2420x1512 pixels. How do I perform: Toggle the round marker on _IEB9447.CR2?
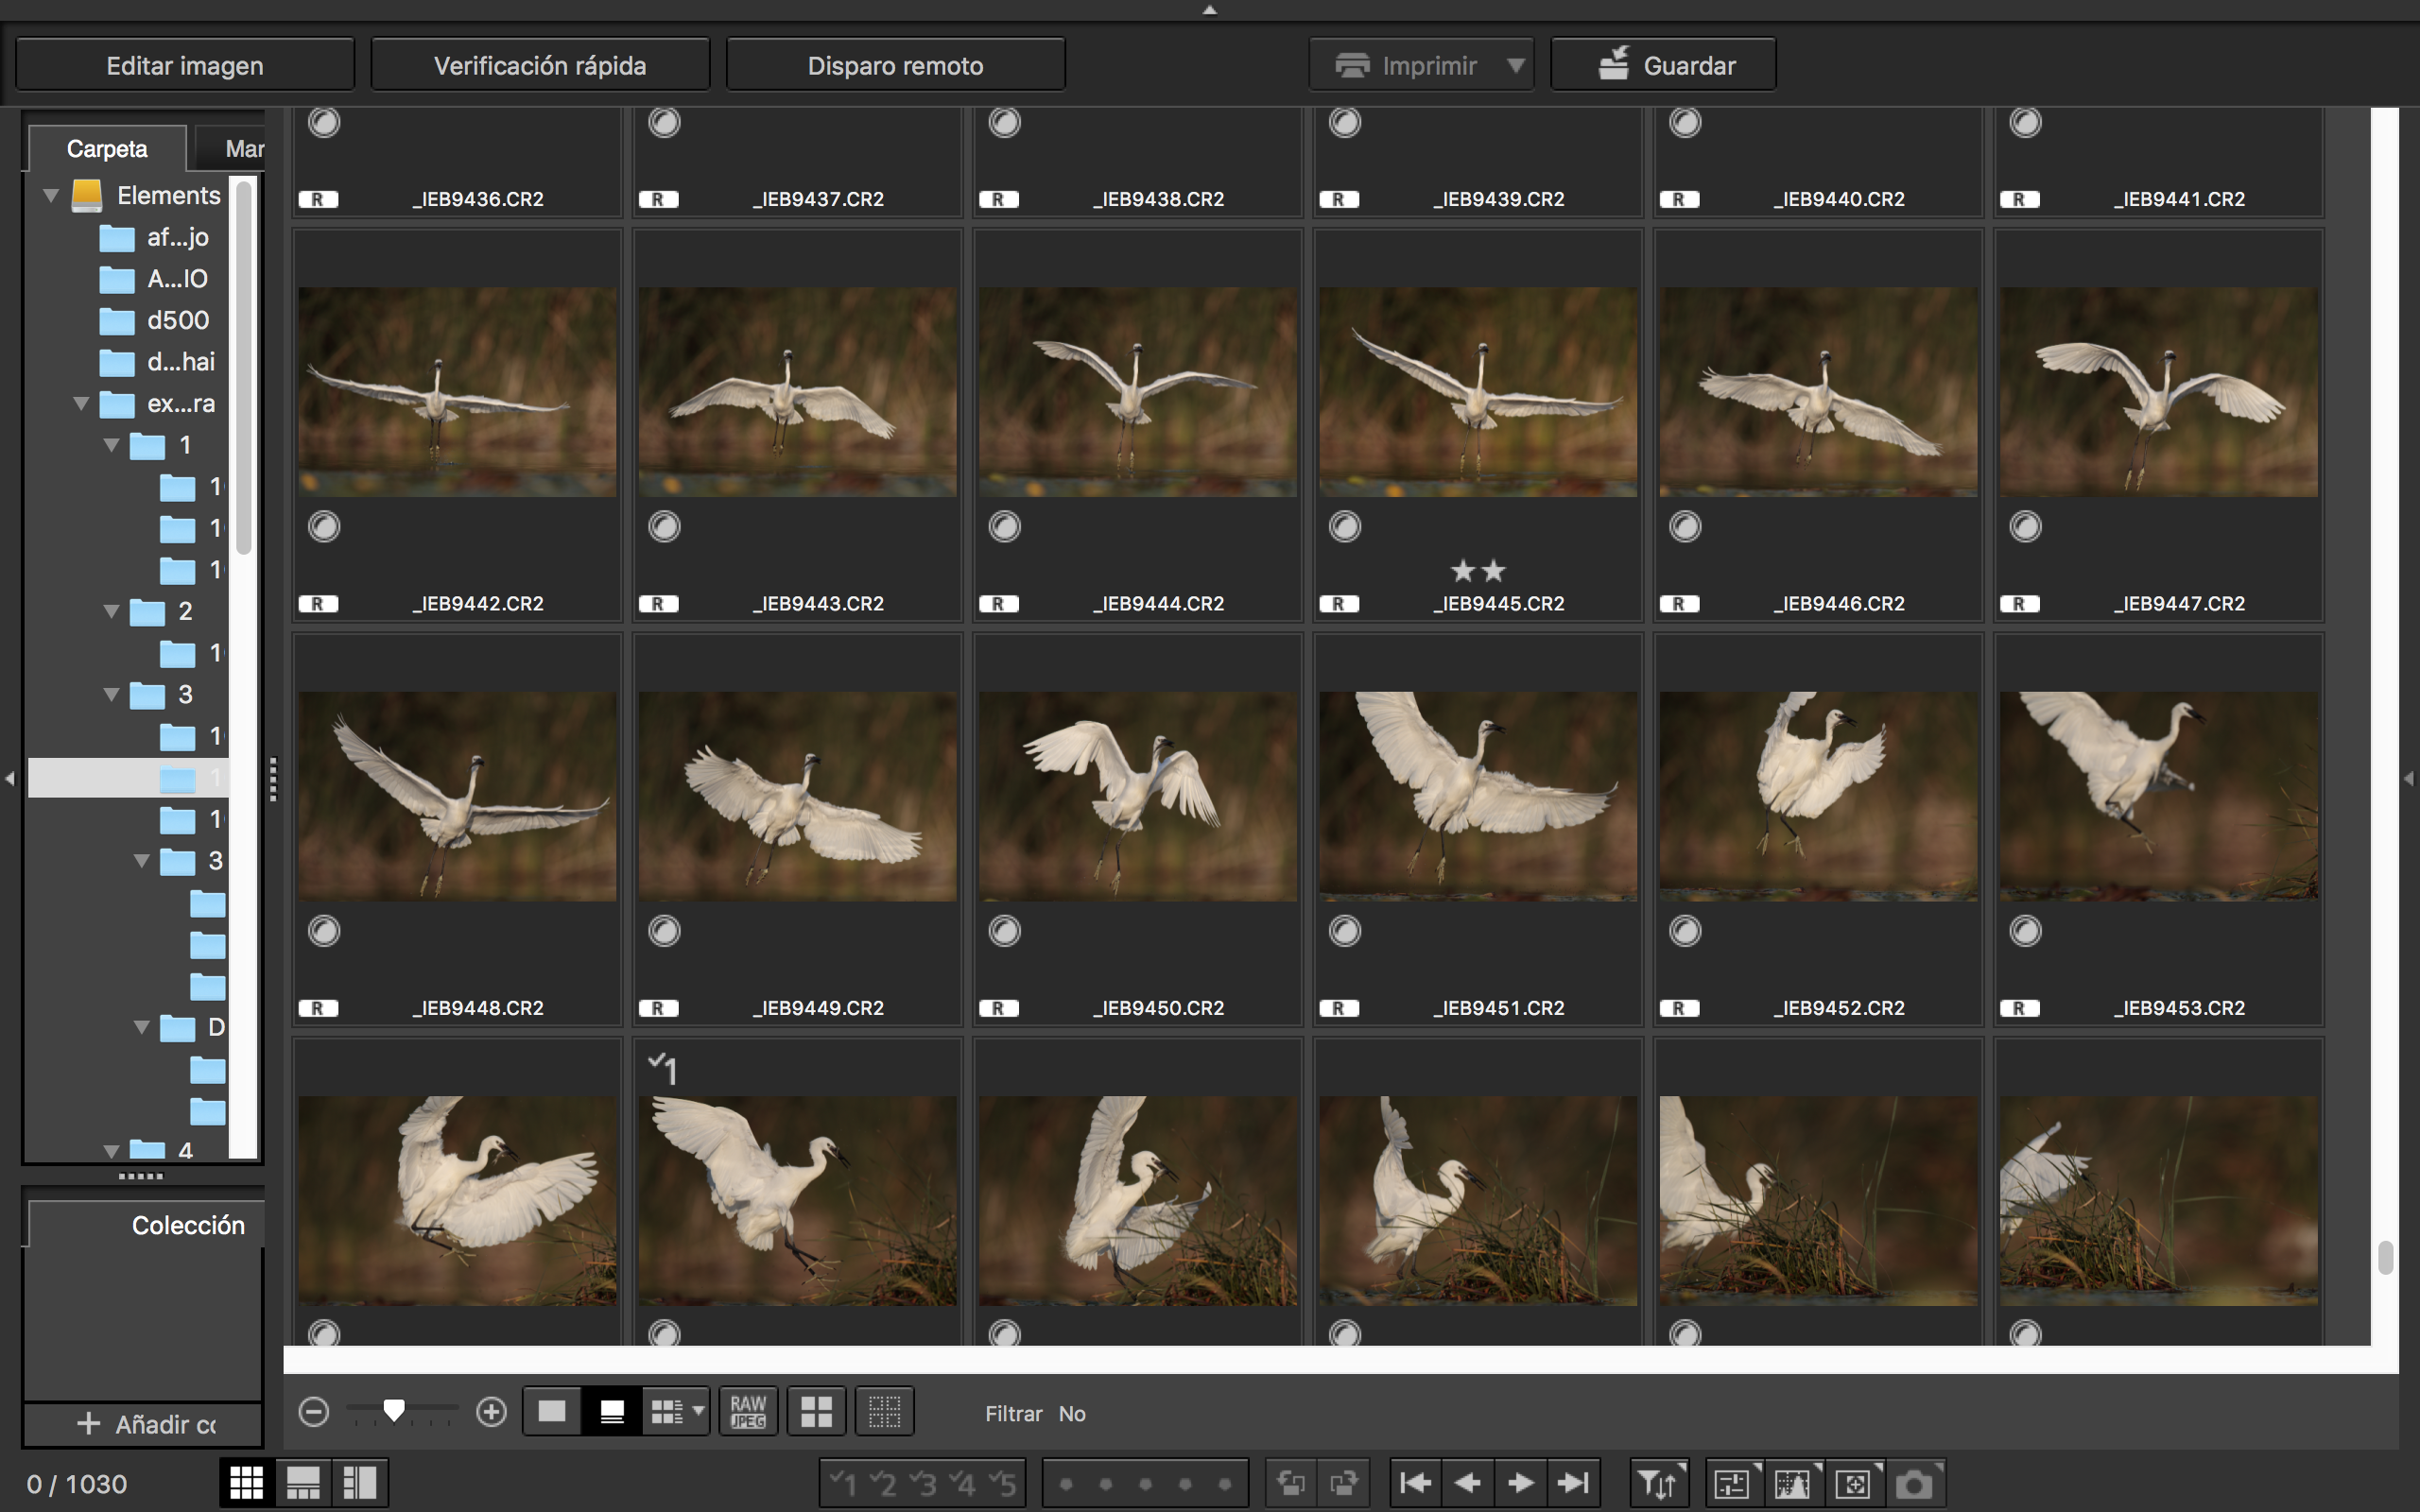click(2025, 526)
